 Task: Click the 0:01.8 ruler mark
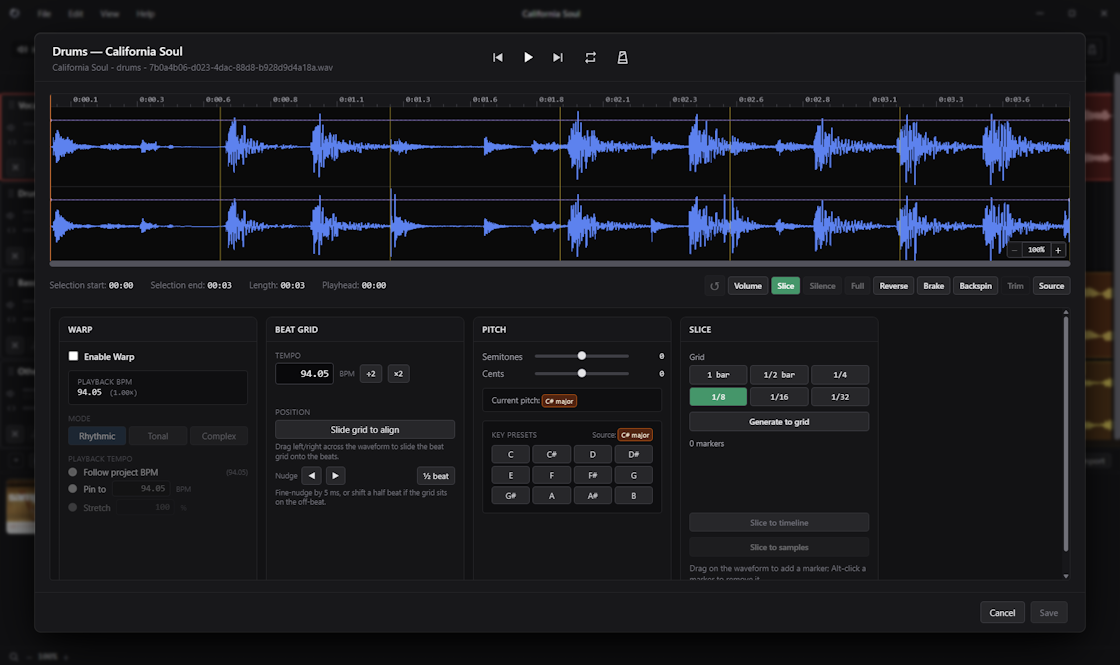(551, 99)
